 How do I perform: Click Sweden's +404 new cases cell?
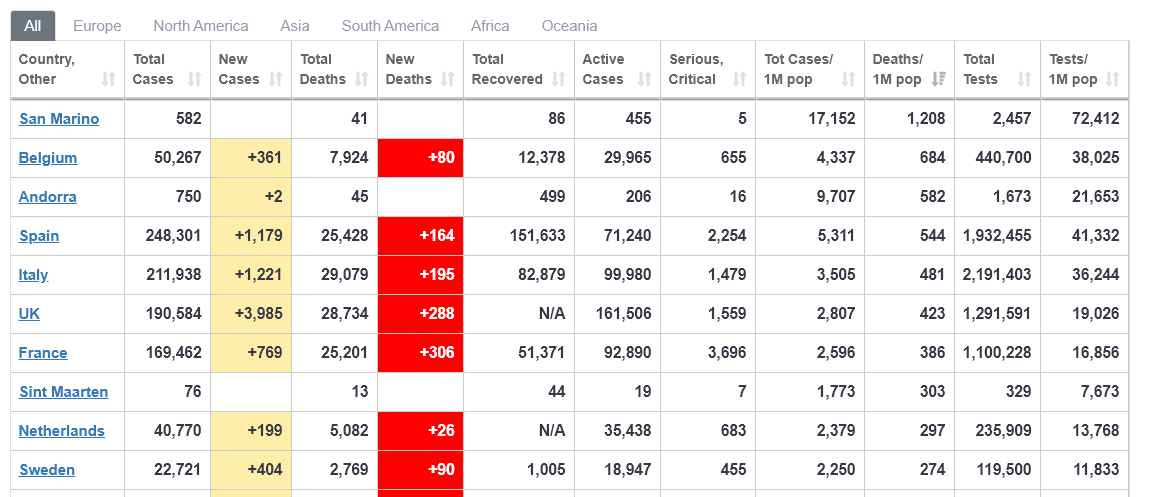tap(251, 470)
